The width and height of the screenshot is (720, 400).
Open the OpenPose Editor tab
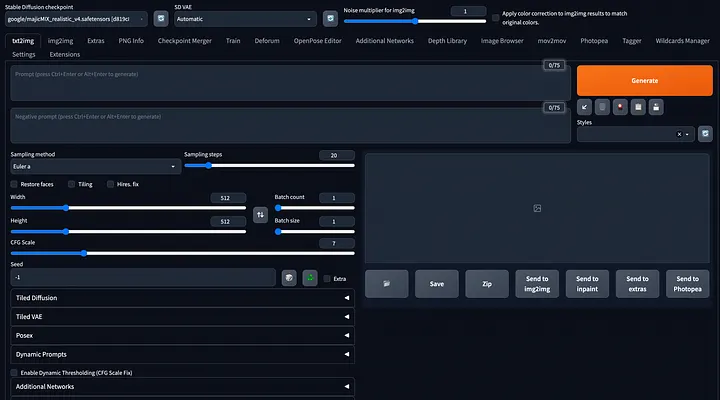pos(317,41)
